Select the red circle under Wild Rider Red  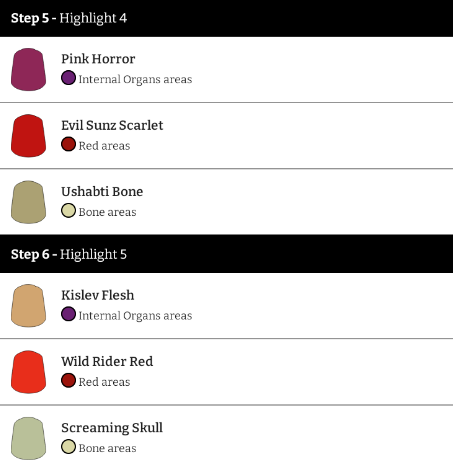click(x=68, y=380)
